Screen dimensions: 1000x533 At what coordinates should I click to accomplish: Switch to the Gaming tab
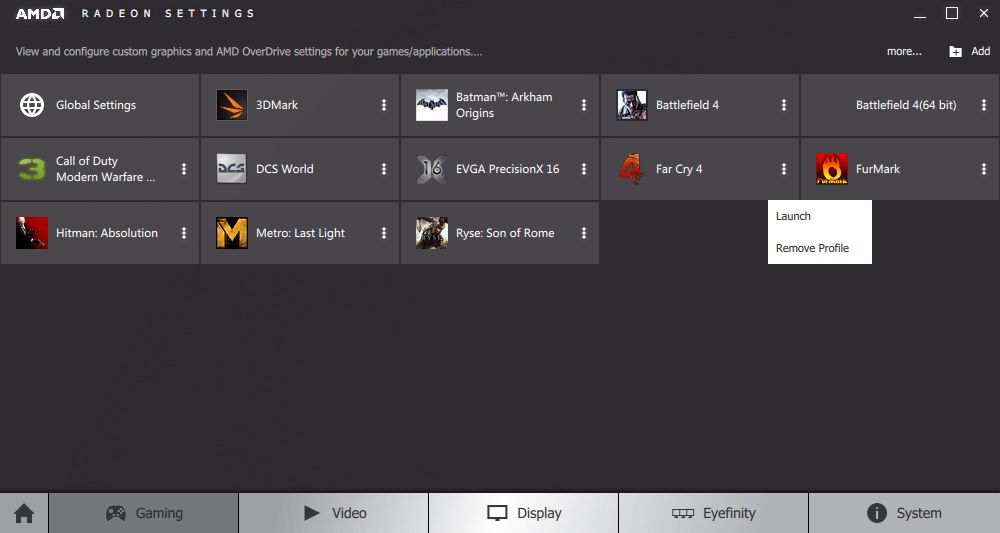click(x=143, y=513)
